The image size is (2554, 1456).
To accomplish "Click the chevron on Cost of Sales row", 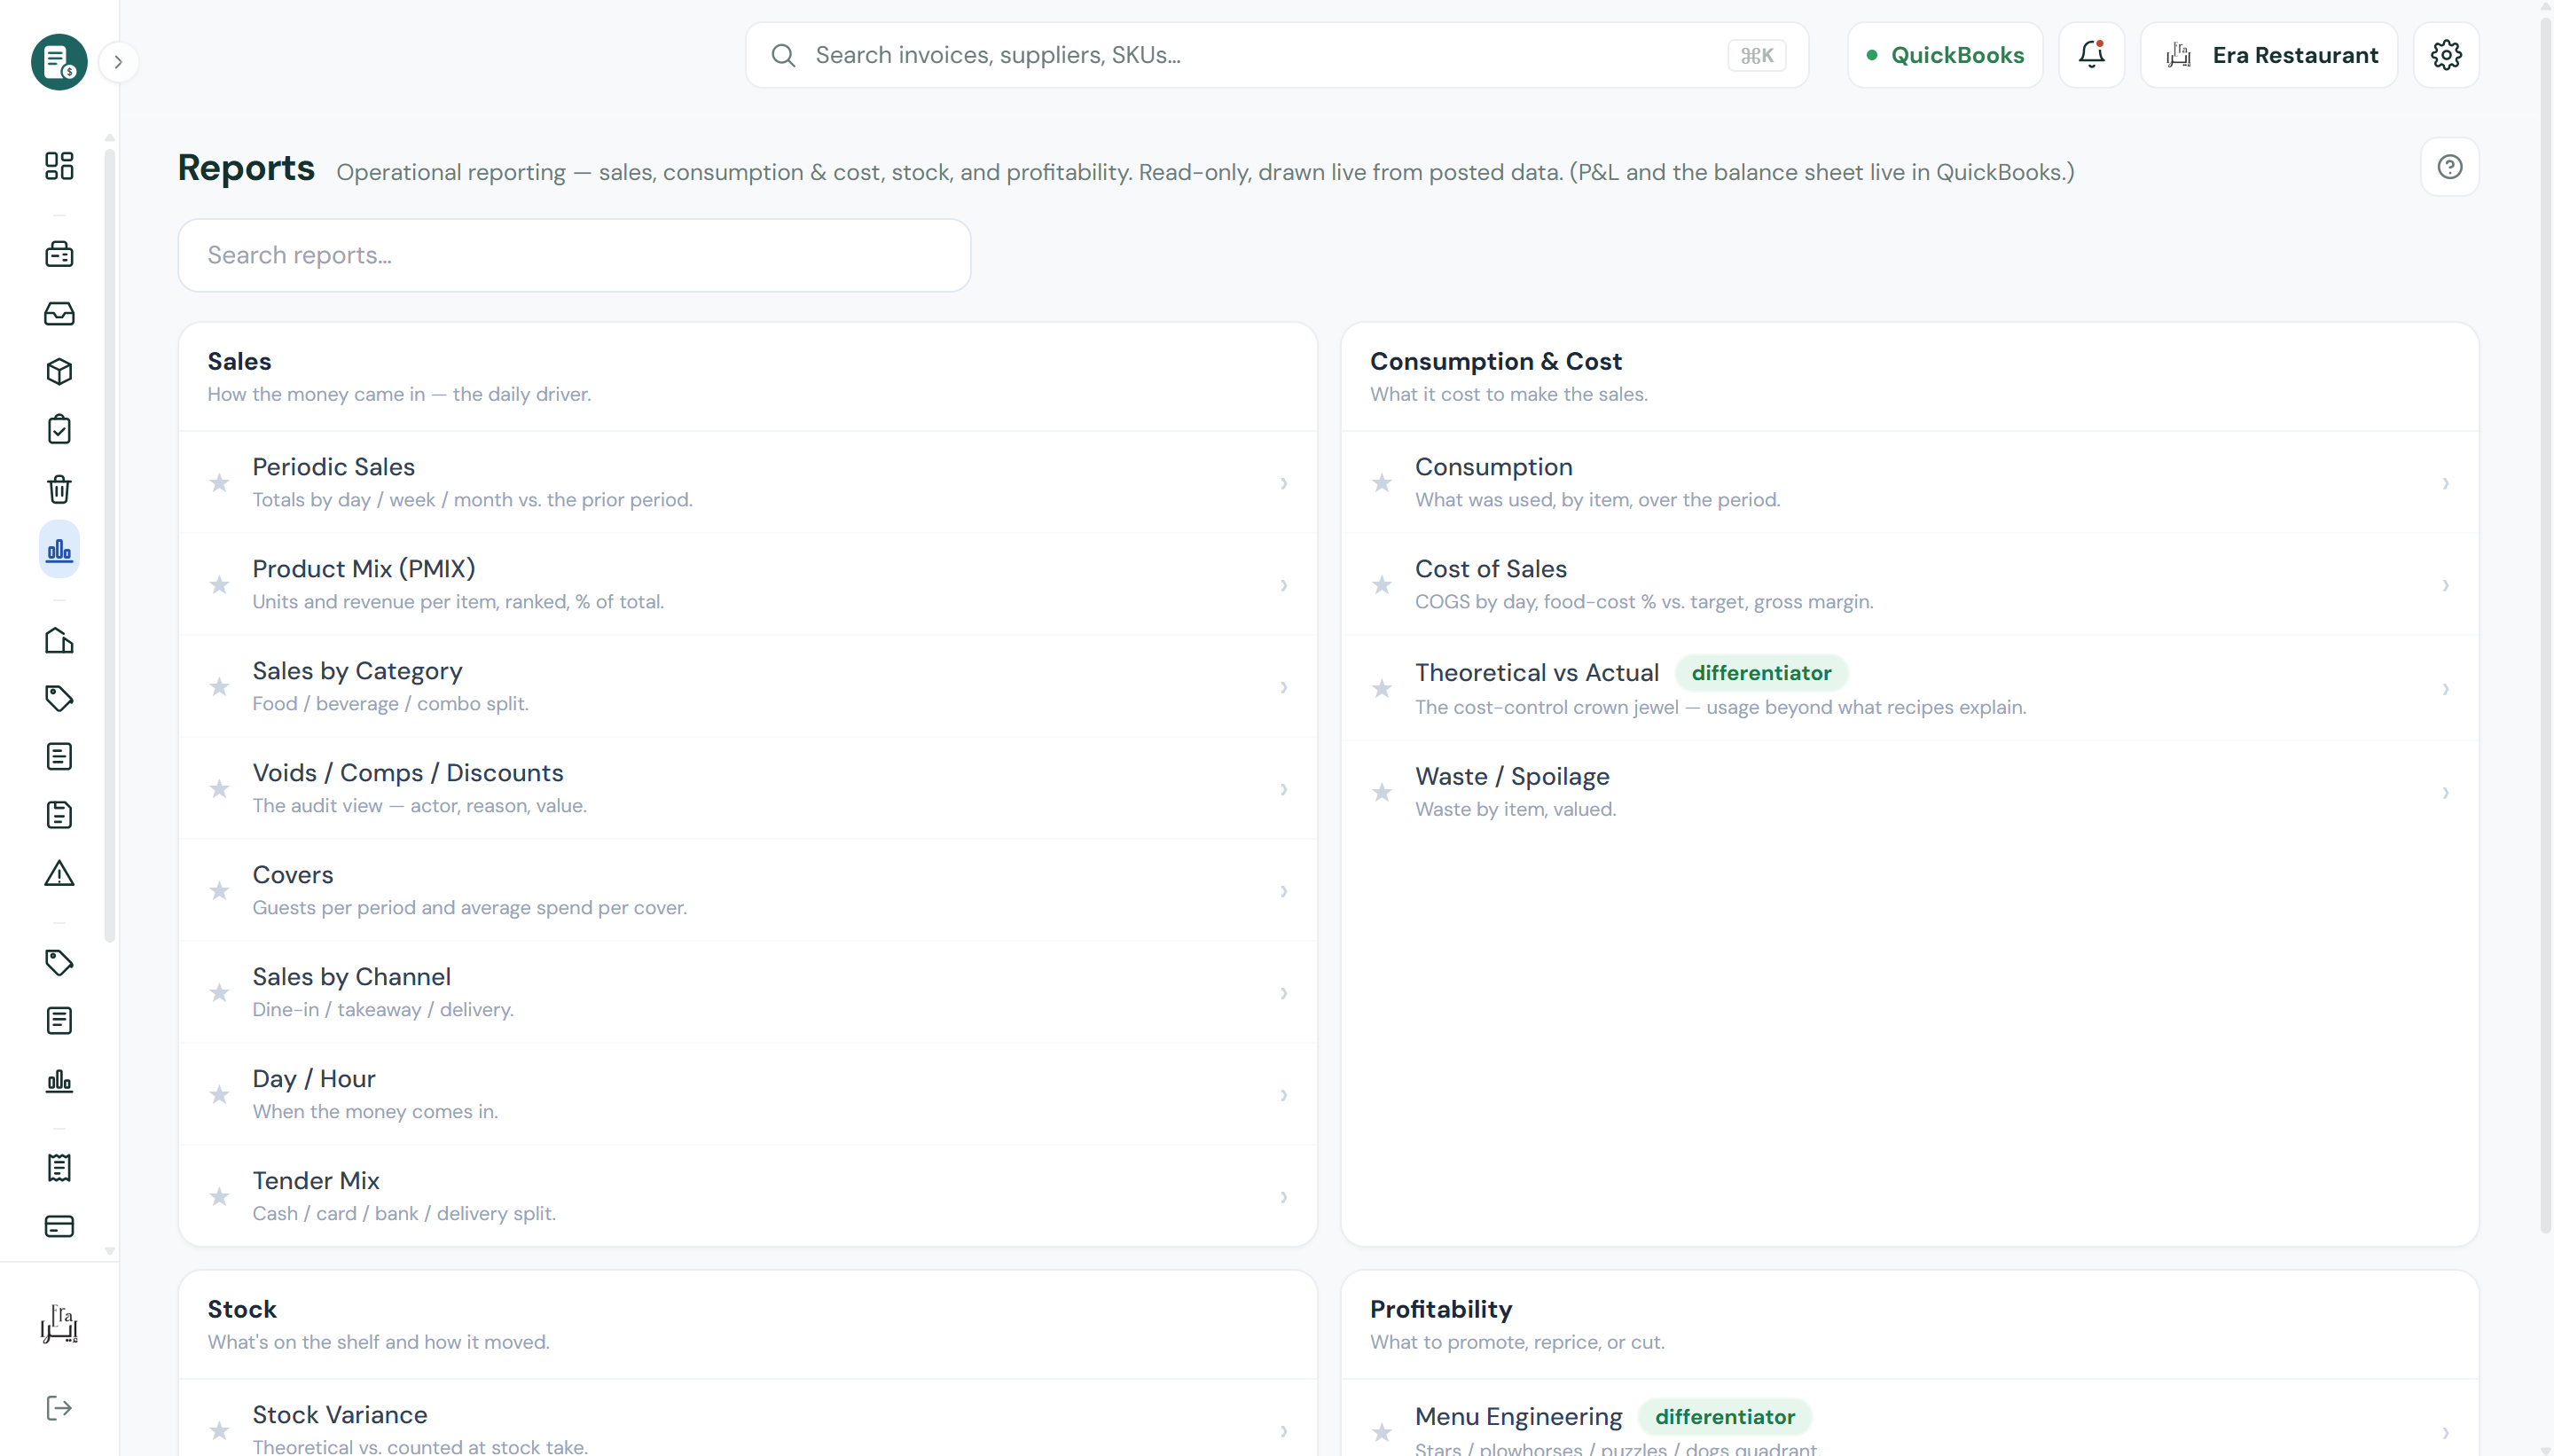I will click(x=2446, y=585).
